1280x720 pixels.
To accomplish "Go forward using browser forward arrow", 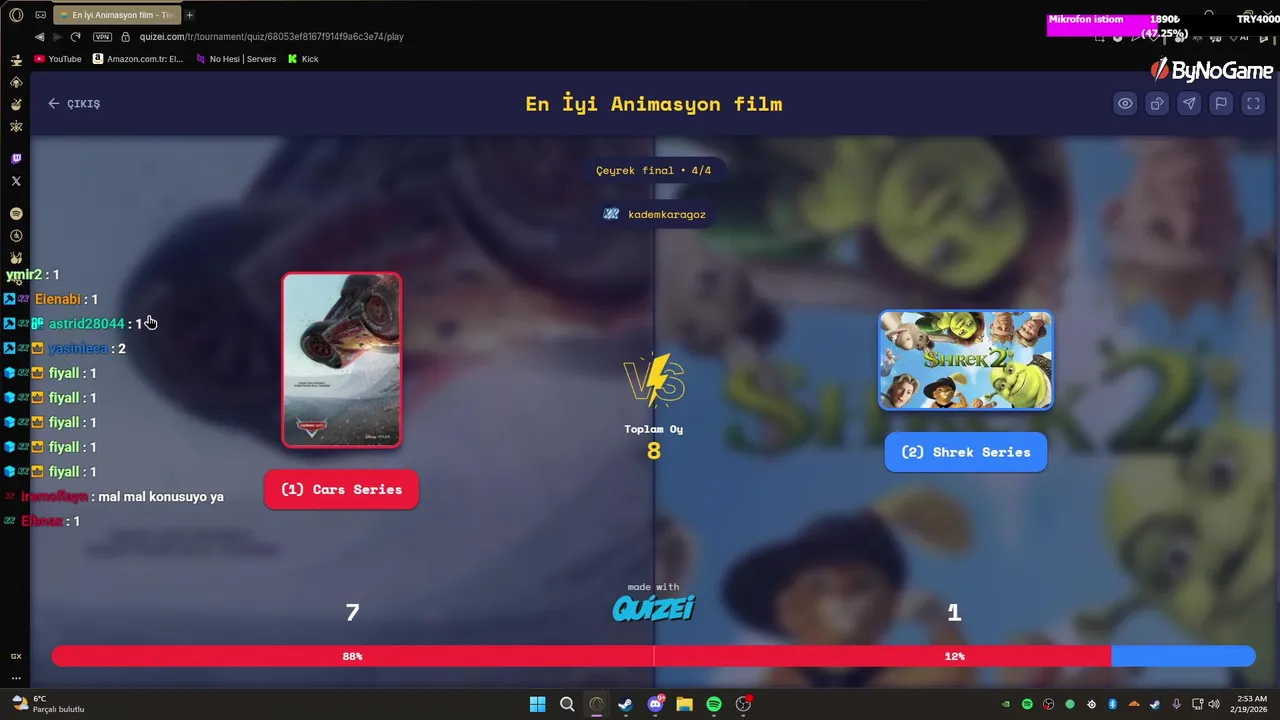I will 57,37.
